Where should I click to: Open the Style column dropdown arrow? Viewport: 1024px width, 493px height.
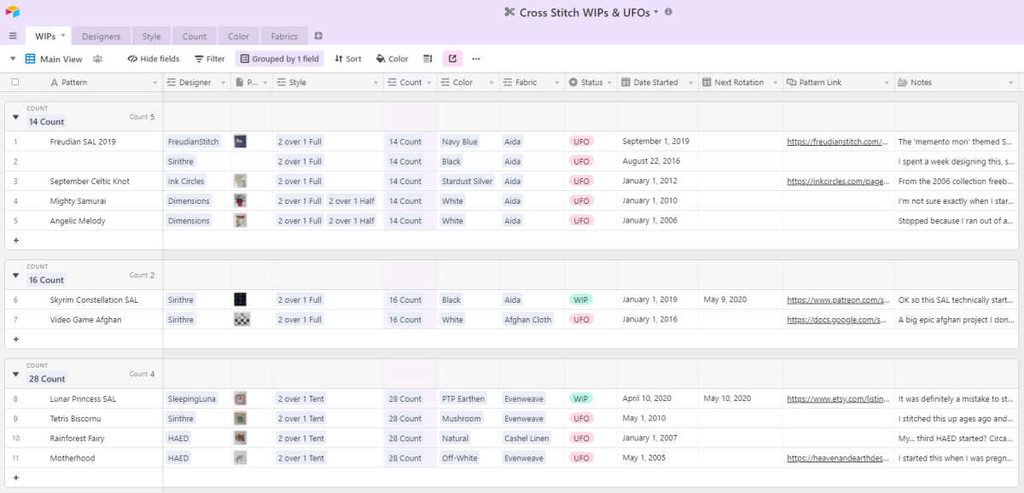(376, 83)
